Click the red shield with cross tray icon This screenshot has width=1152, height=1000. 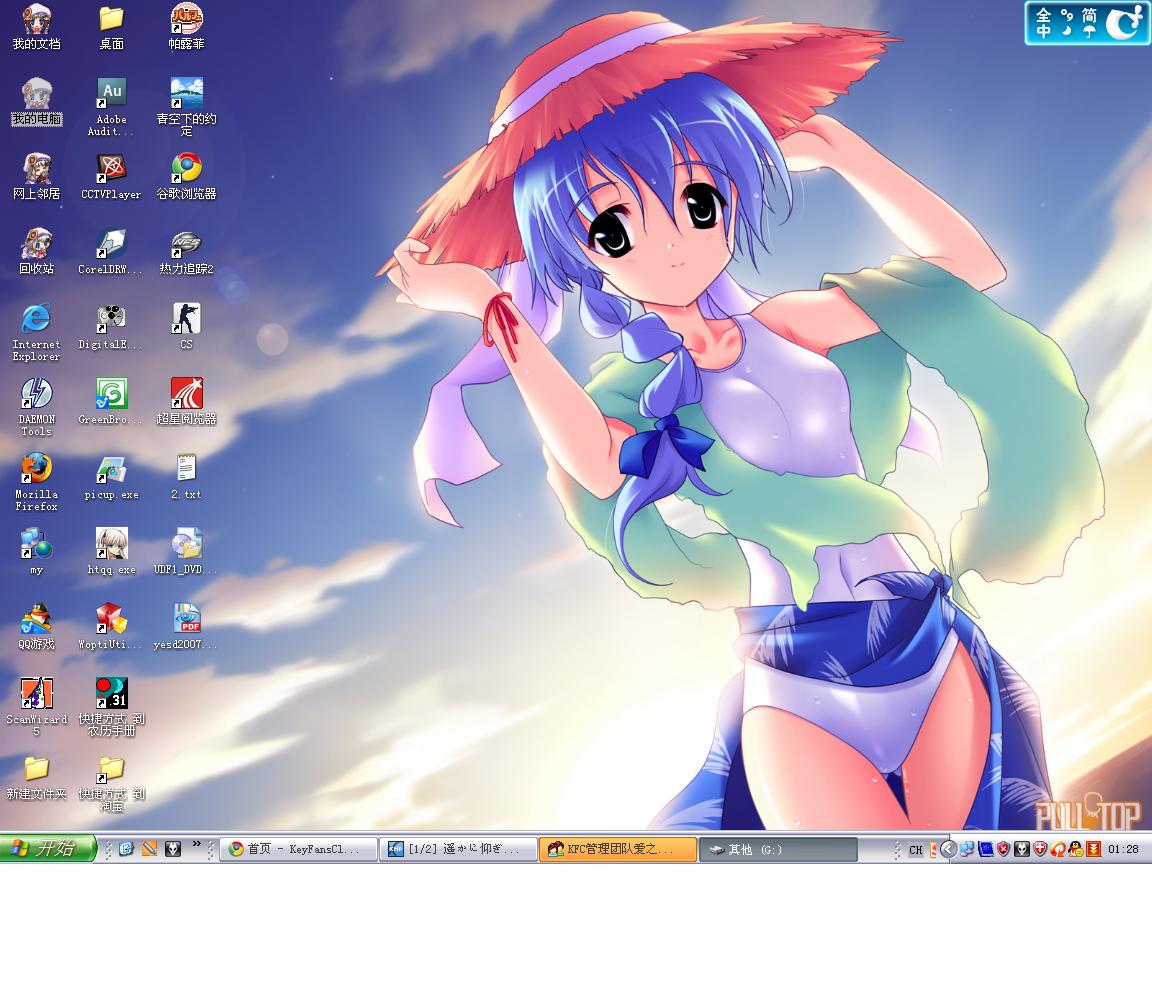click(1040, 849)
